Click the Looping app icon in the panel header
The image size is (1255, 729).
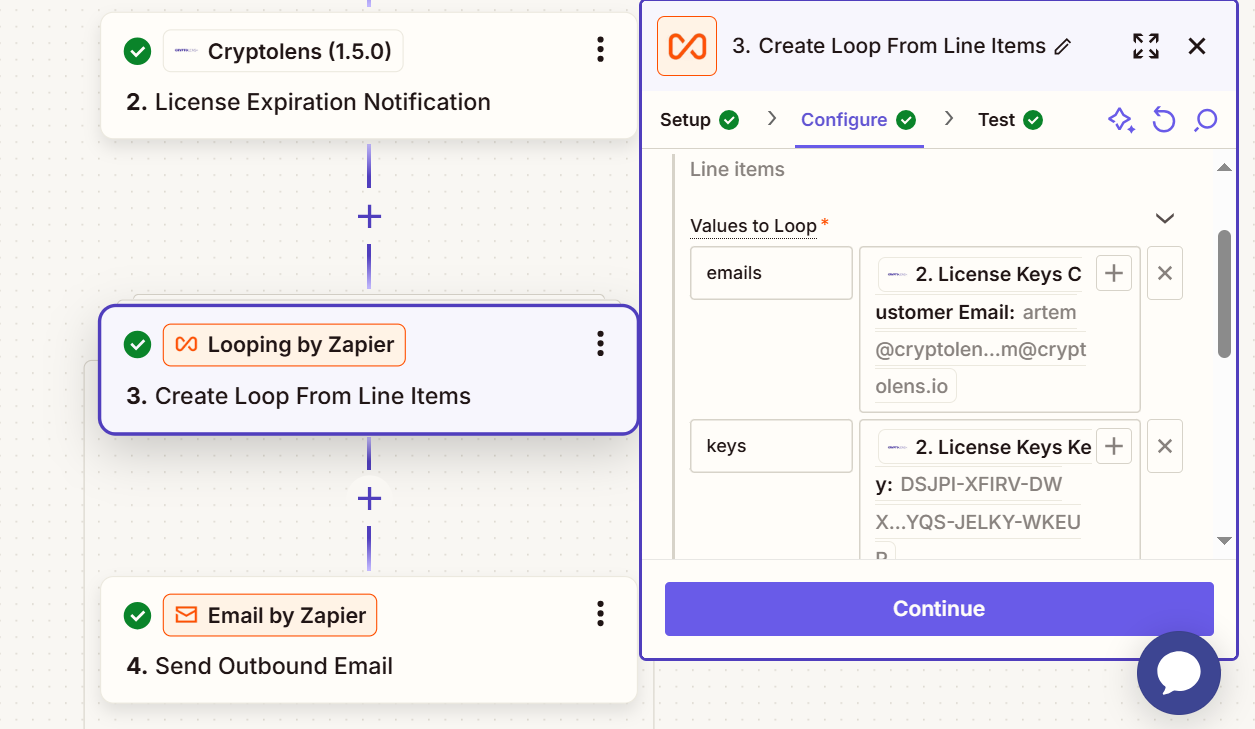pyautogui.click(x=687, y=46)
